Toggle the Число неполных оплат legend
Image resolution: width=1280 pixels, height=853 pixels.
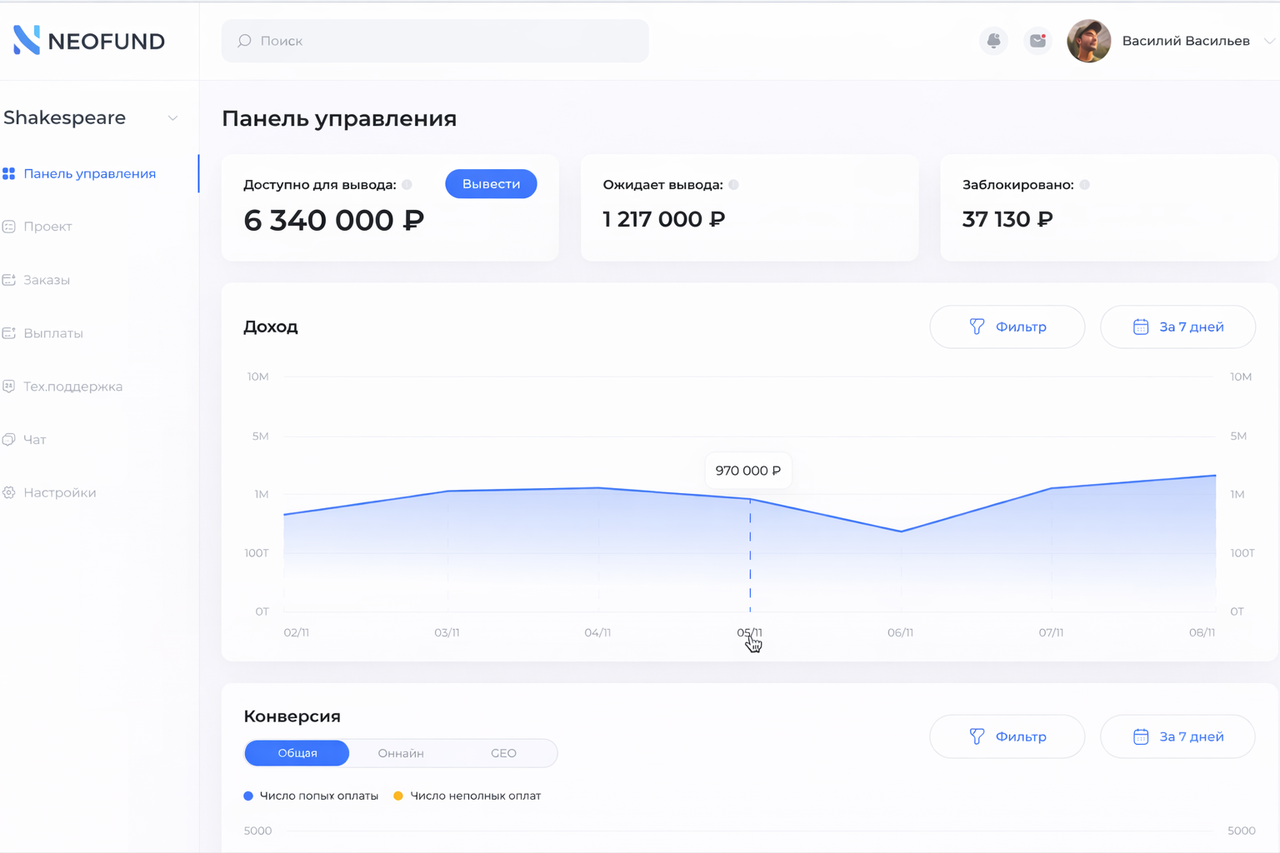point(468,795)
